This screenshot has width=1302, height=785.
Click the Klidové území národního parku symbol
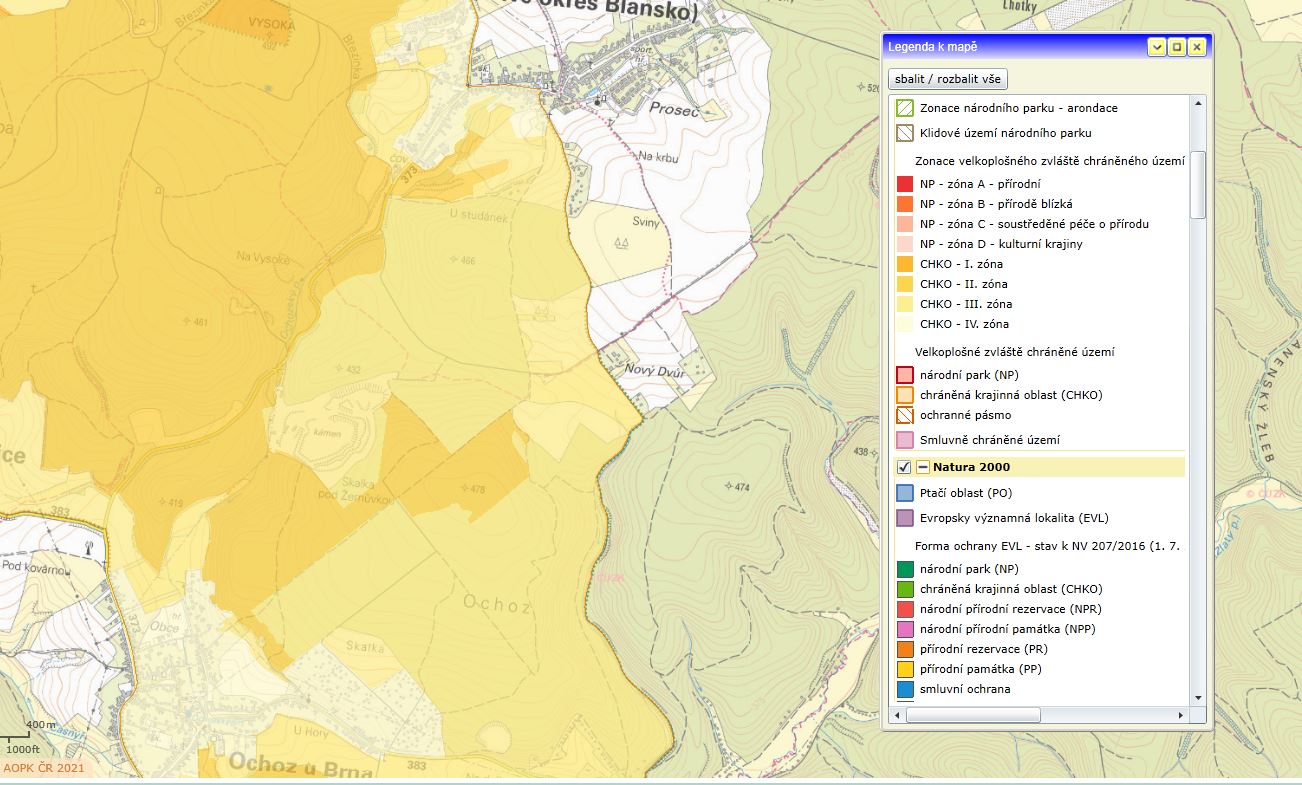click(905, 133)
